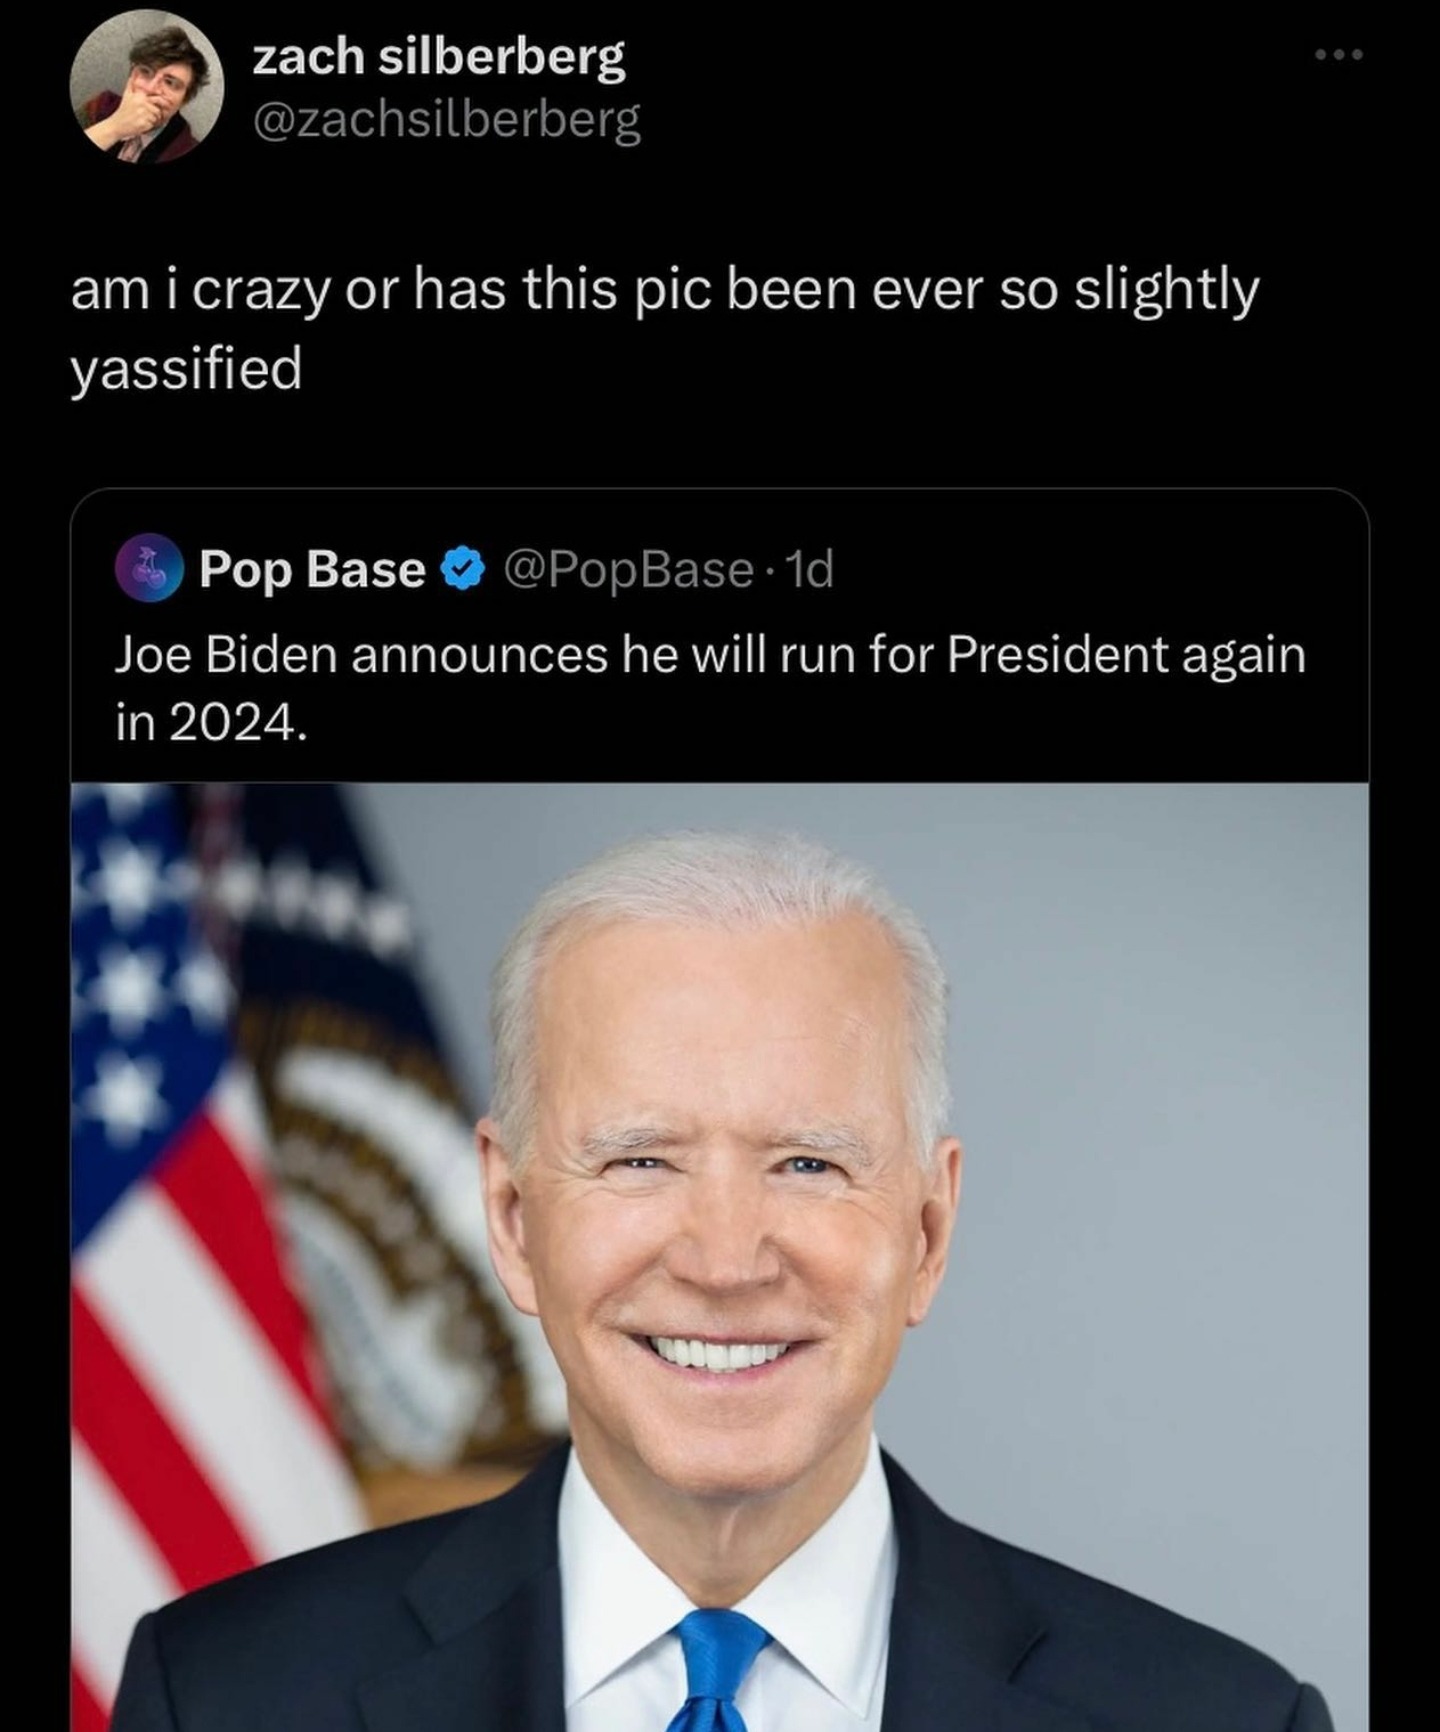The image size is (1440, 1732).
Task: Open the @zachsilberberg handle link
Action: 446,121
